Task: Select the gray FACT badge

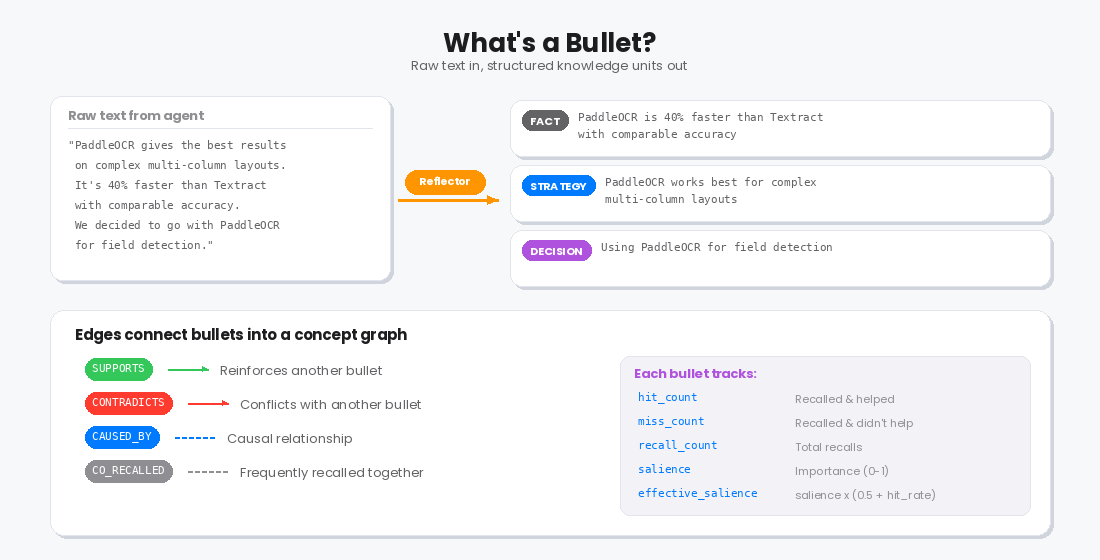Action: [545, 121]
